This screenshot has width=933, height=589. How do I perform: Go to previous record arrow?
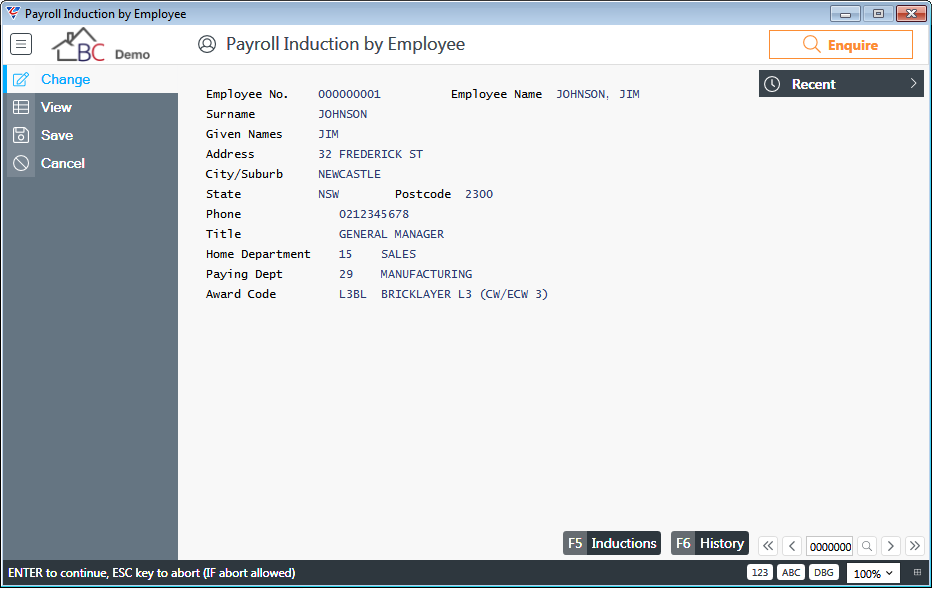pos(792,546)
